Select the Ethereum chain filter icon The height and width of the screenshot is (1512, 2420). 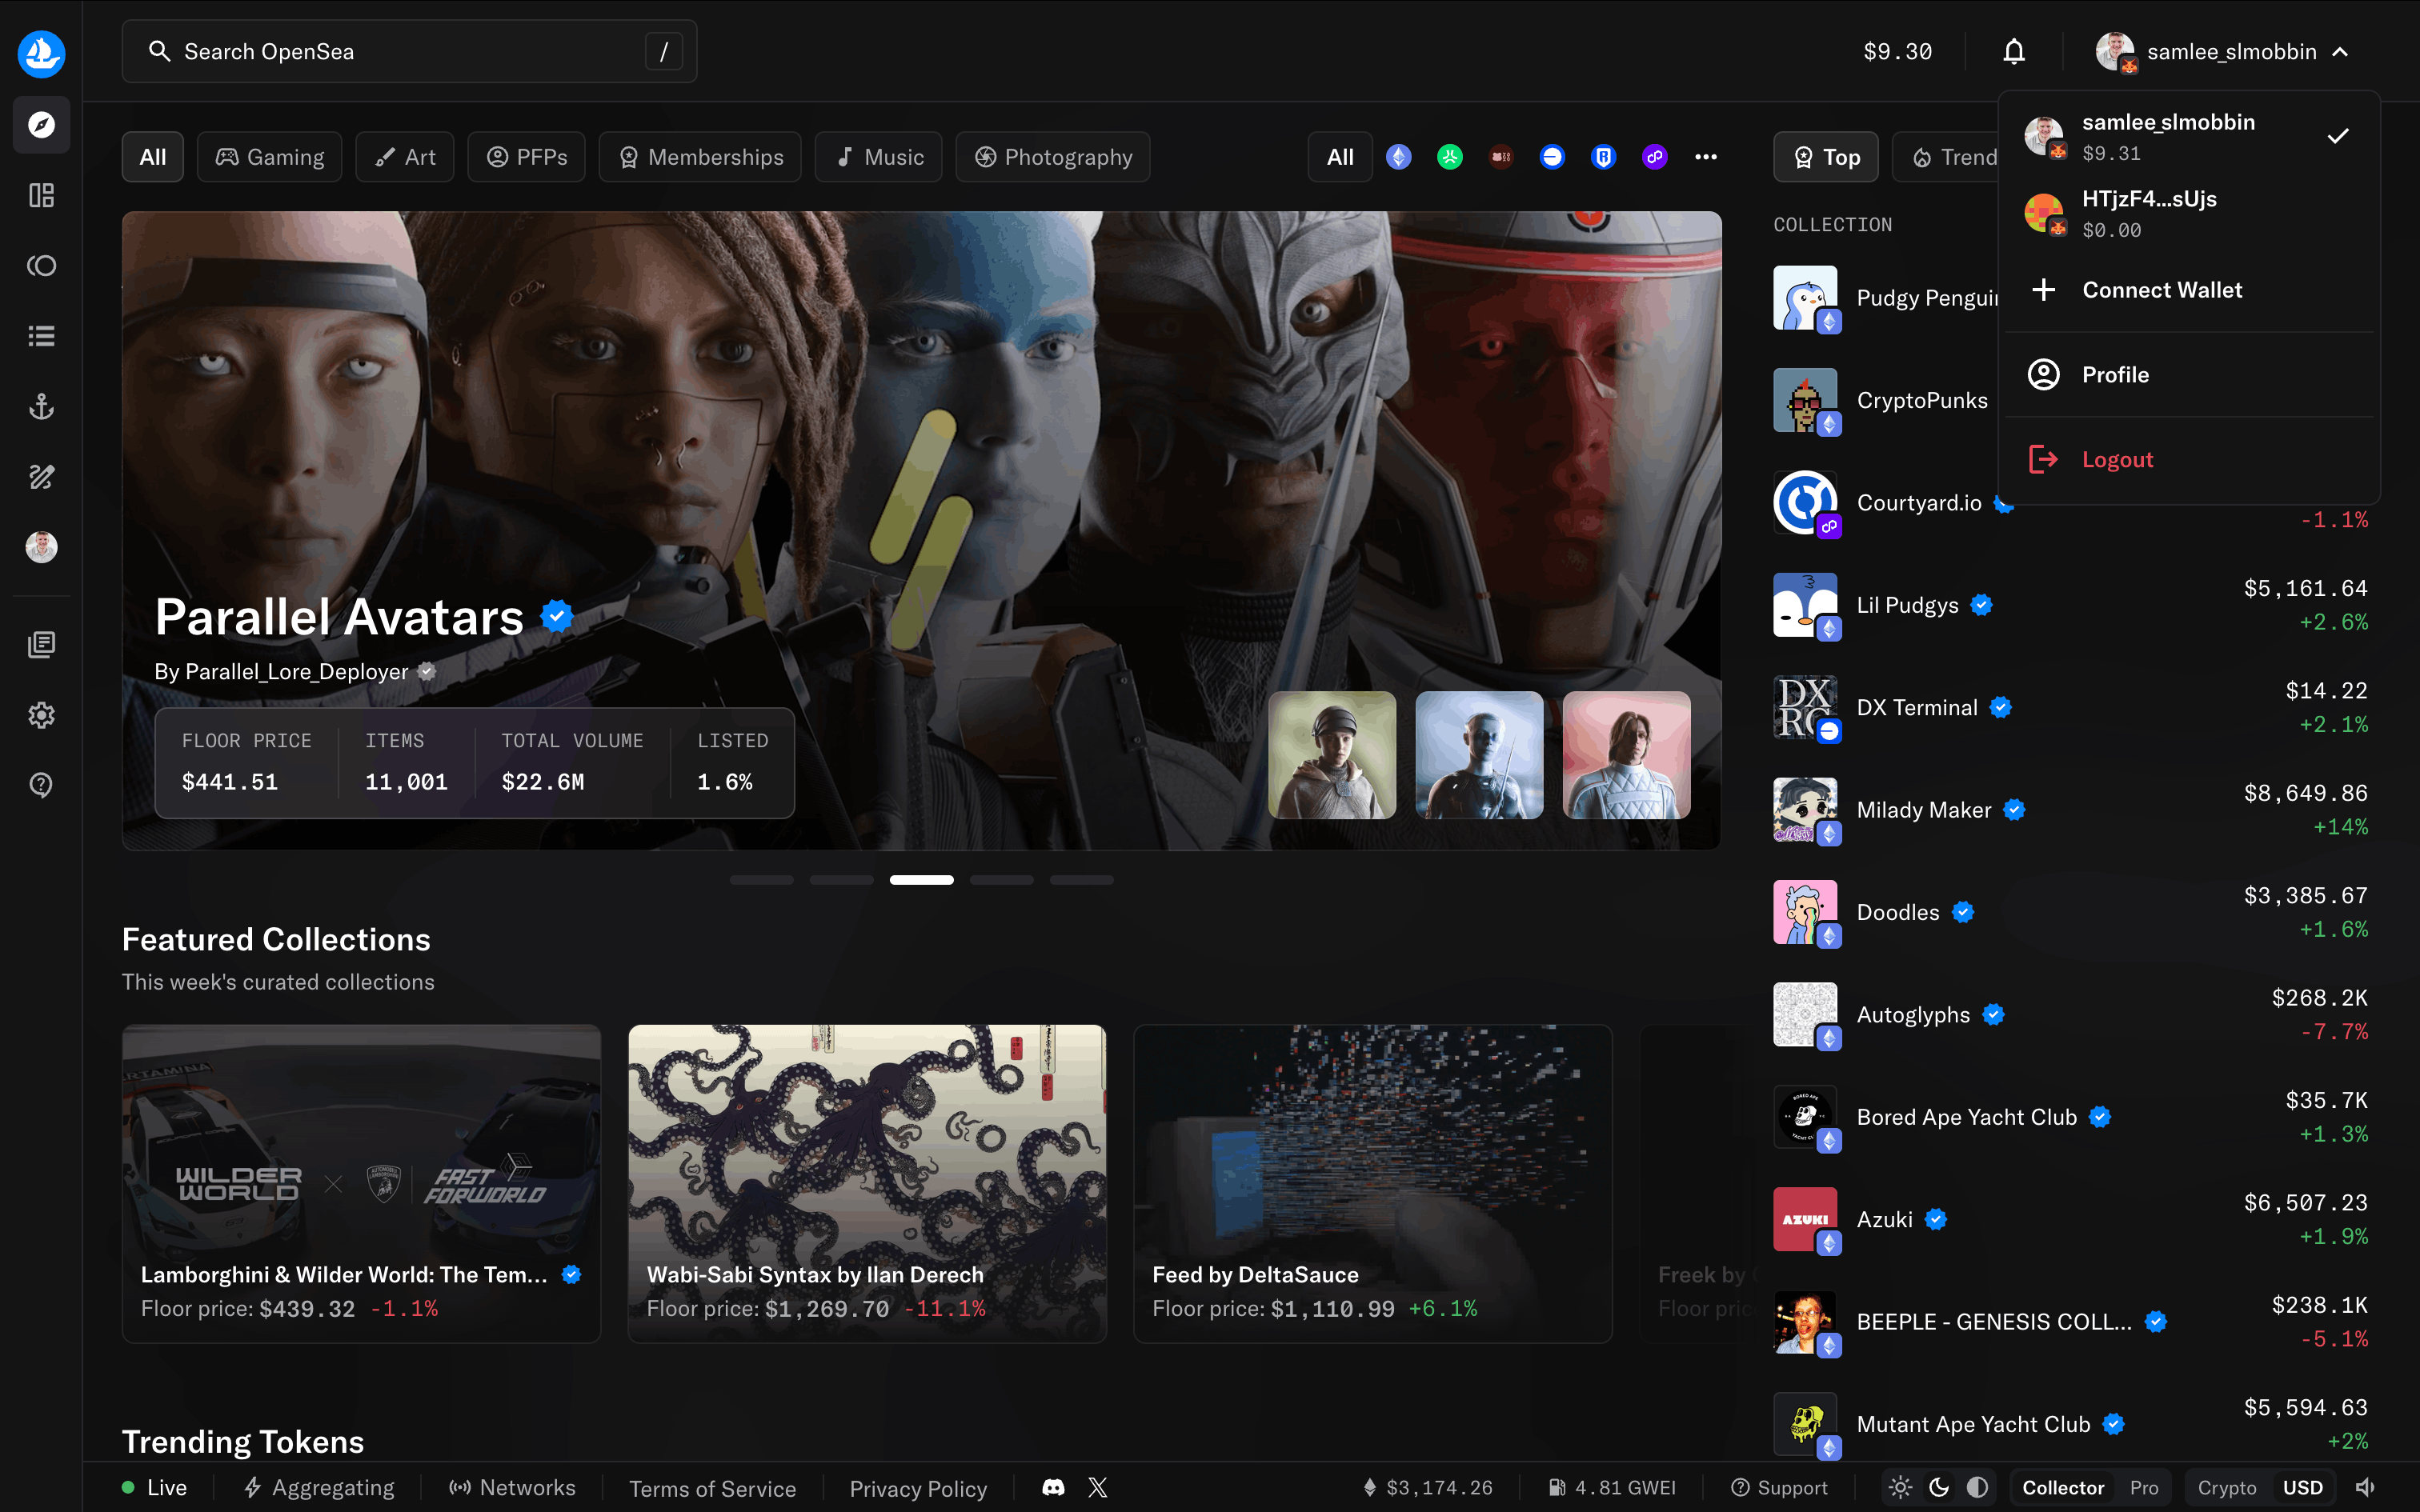point(1399,156)
